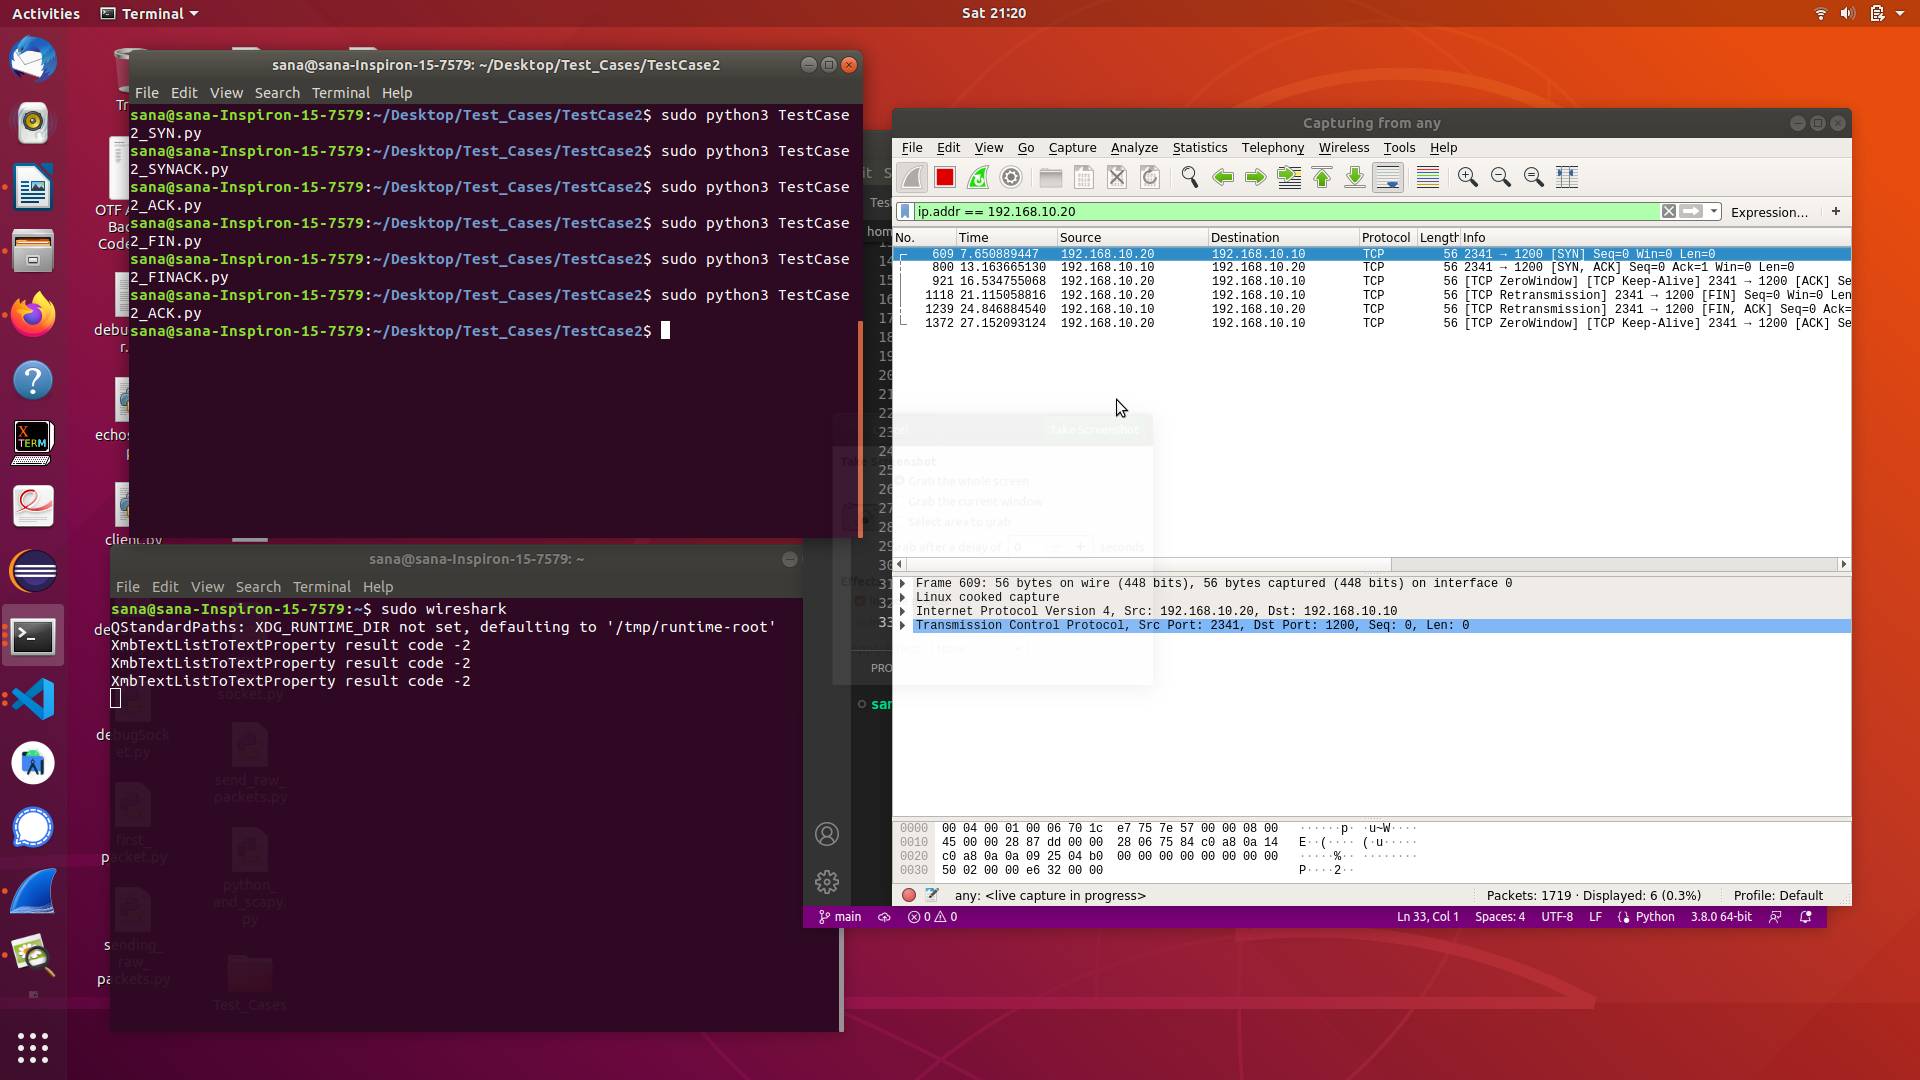
Task: Select packet number 800 row
Action: pyautogui.click(x=1371, y=268)
